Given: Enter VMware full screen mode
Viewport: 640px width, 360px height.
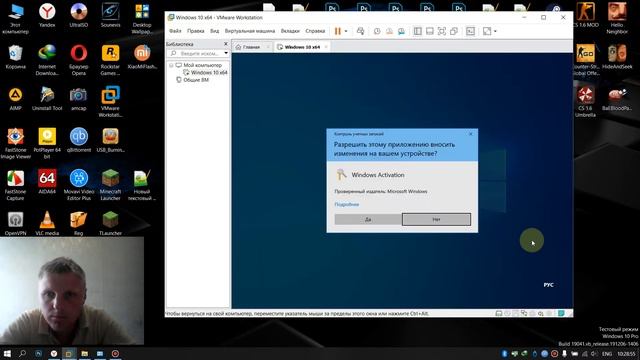Looking at the screenshot, I should (442, 31).
